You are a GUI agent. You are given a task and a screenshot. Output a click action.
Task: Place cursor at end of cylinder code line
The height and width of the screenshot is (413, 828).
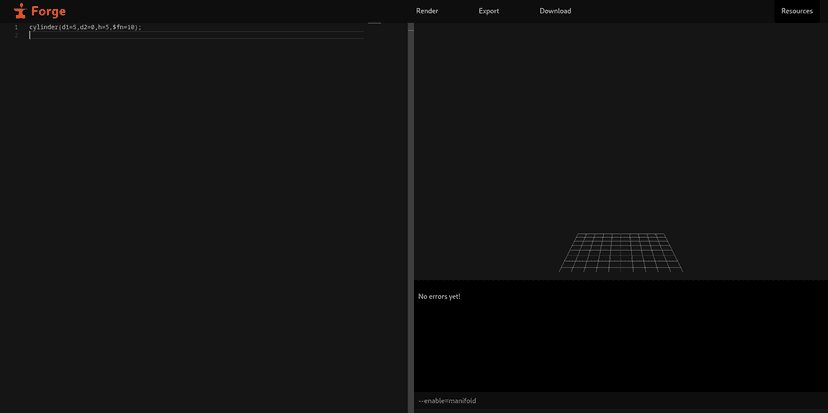coord(142,27)
